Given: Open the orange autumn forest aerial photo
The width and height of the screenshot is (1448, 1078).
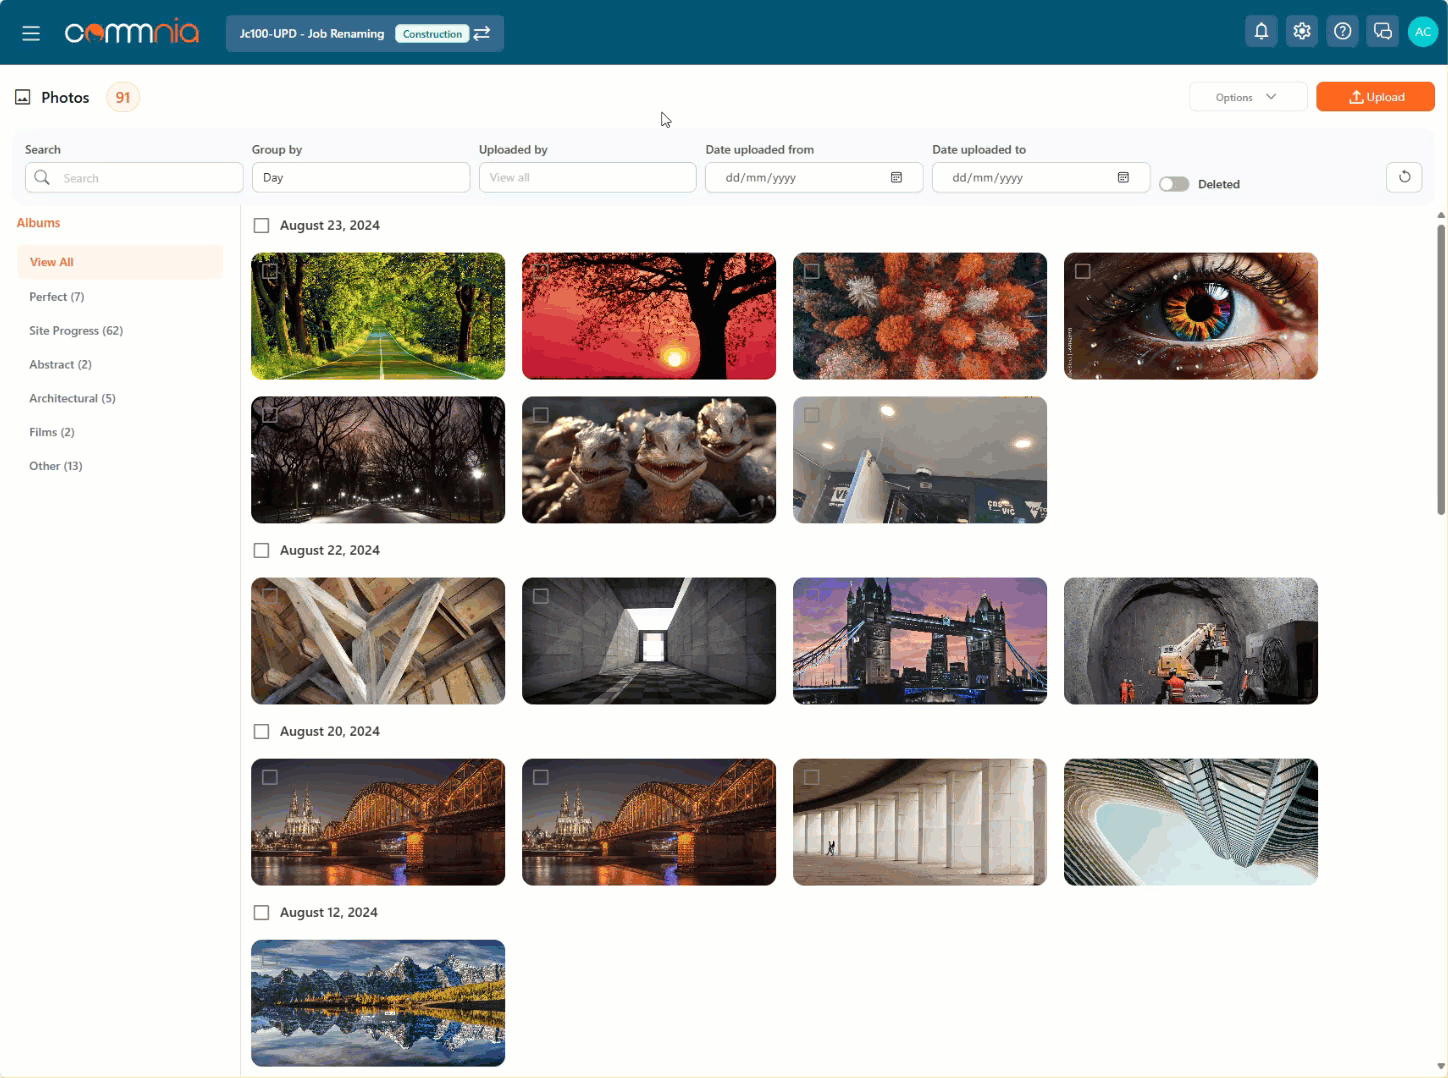Looking at the screenshot, I should click(920, 316).
